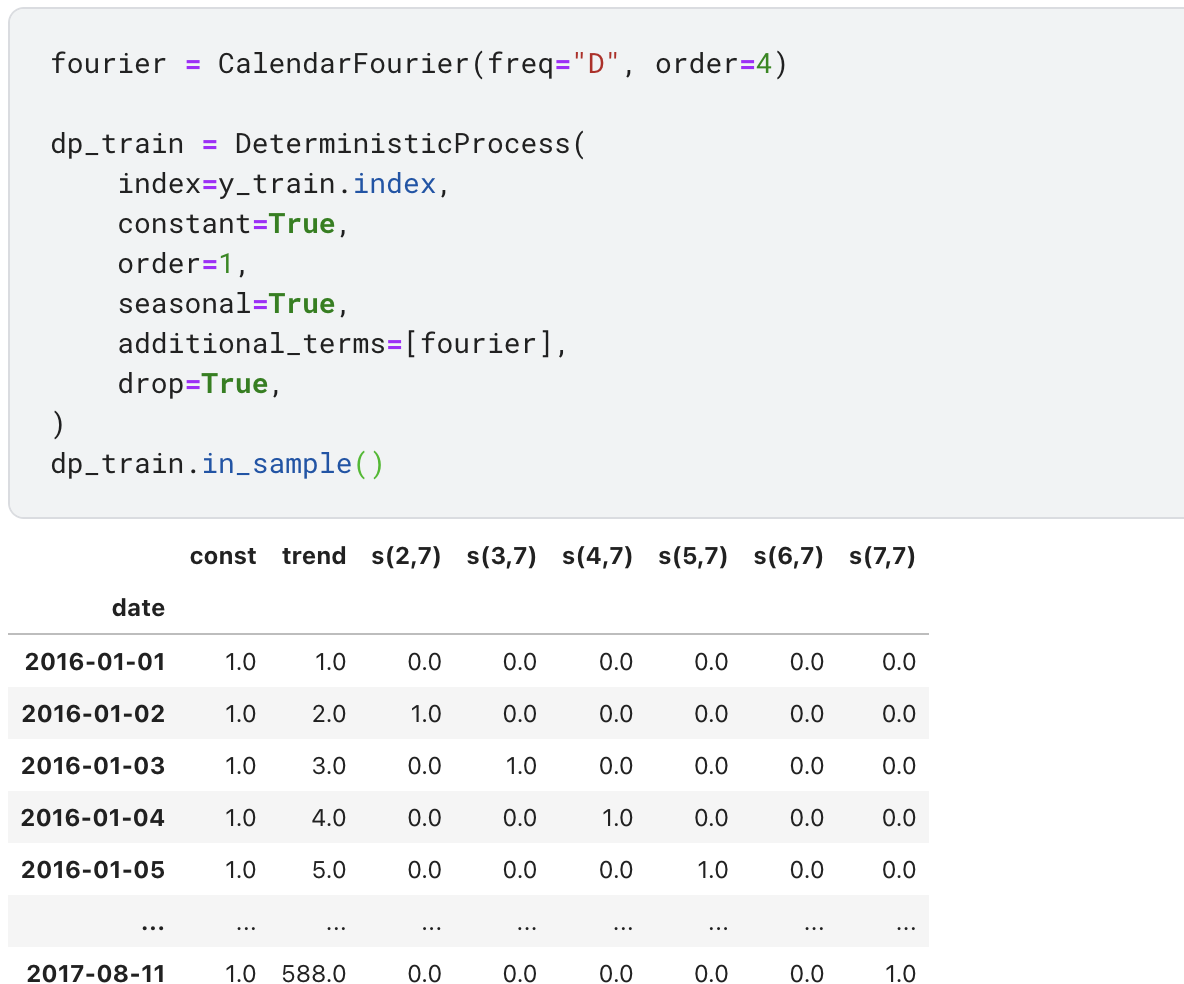Place cursor on index=y_train.index line

[277, 184]
